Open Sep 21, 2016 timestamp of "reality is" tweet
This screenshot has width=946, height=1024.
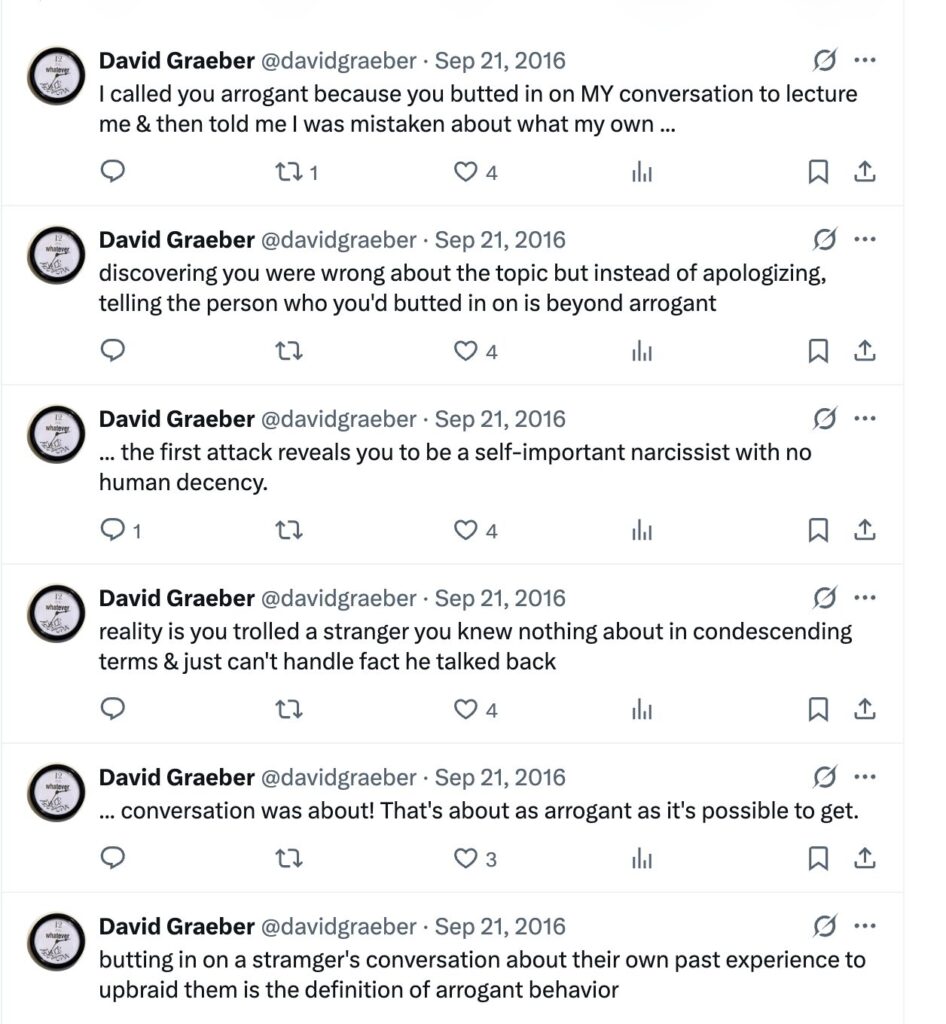[499, 598]
